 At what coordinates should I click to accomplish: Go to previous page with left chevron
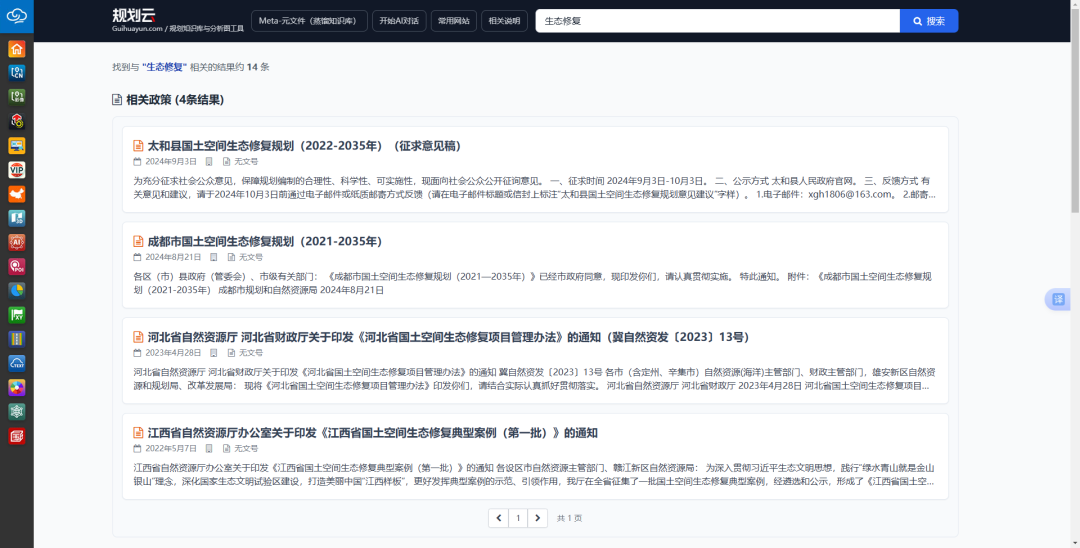[498, 518]
